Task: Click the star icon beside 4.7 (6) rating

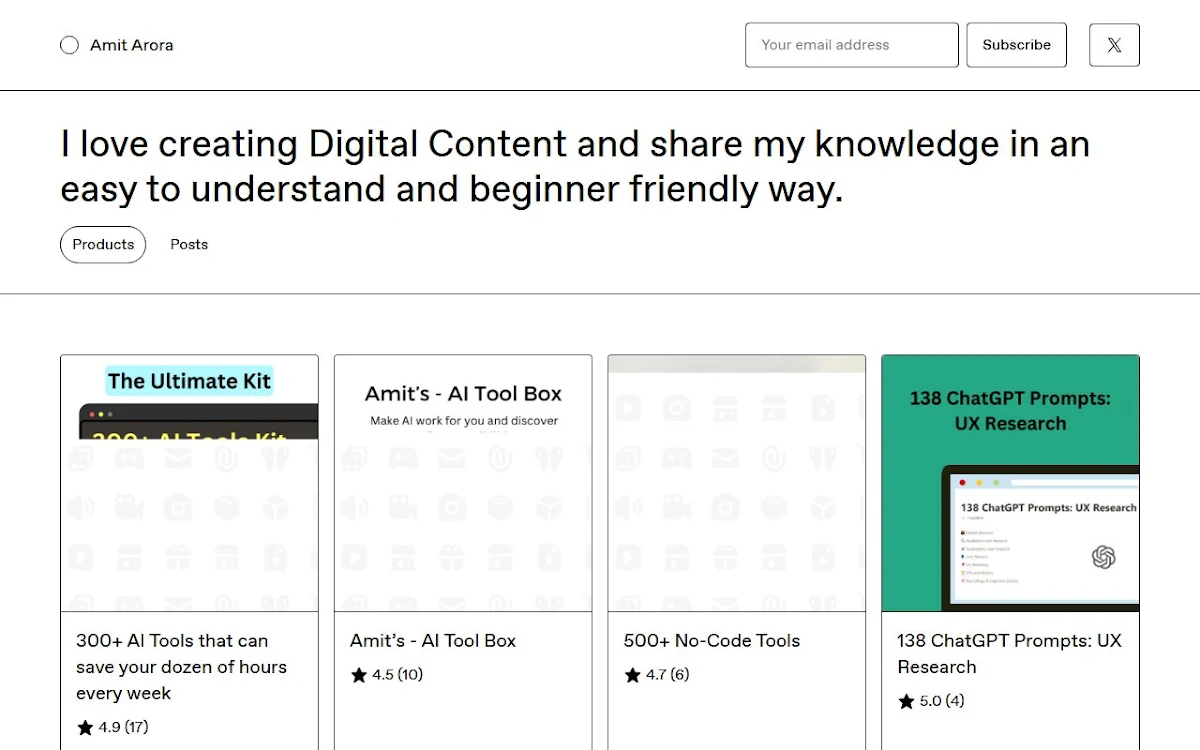Action: tap(632, 675)
